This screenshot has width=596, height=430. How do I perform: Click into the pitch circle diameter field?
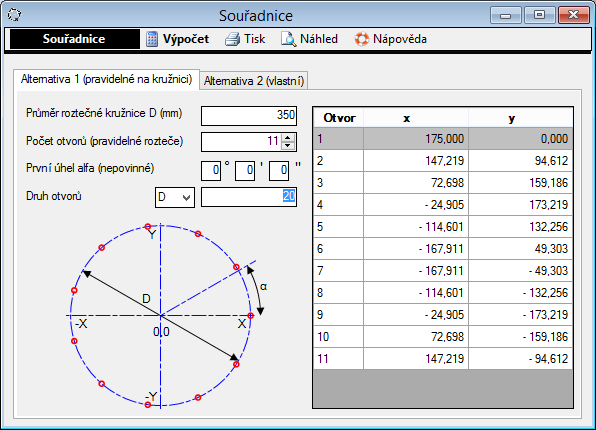coord(249,116)
